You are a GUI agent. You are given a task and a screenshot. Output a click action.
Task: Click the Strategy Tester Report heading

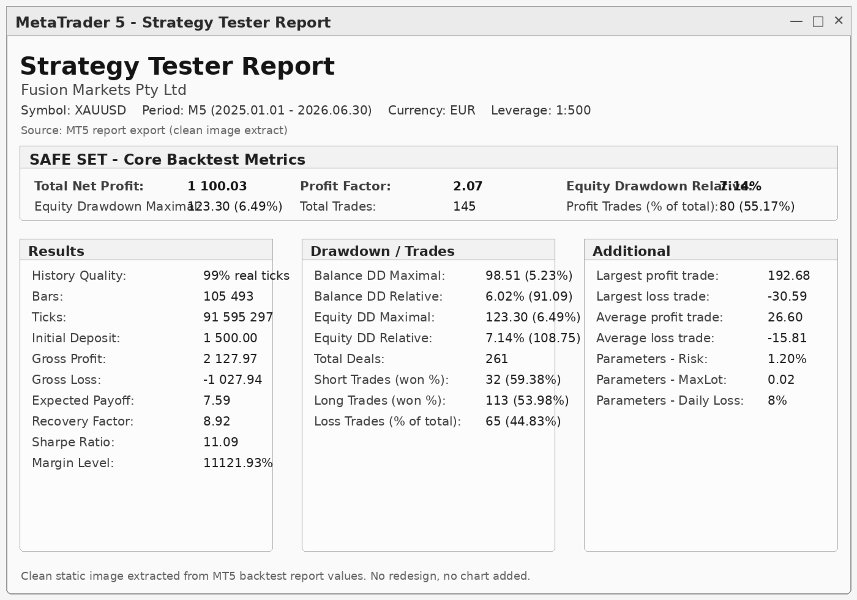point(177,66)
